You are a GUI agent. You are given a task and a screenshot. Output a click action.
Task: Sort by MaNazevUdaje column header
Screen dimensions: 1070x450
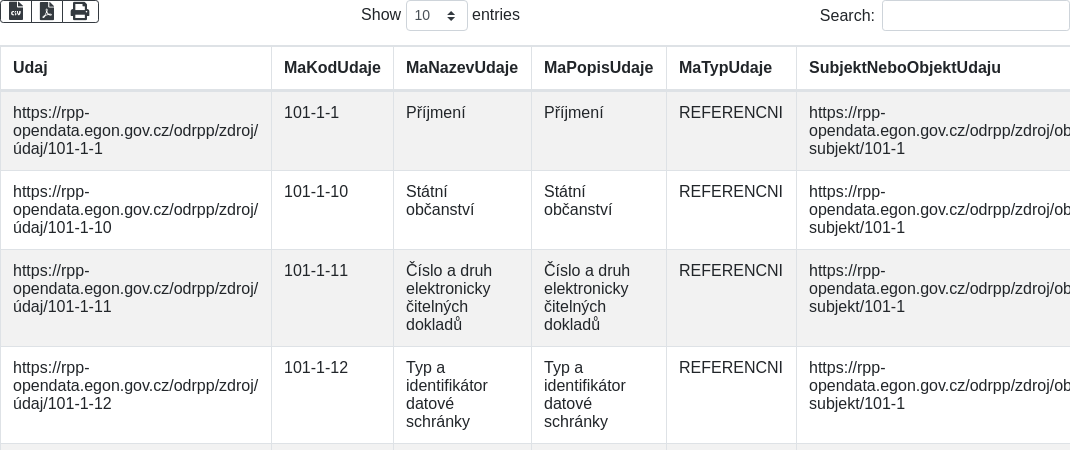coord(462,68)
